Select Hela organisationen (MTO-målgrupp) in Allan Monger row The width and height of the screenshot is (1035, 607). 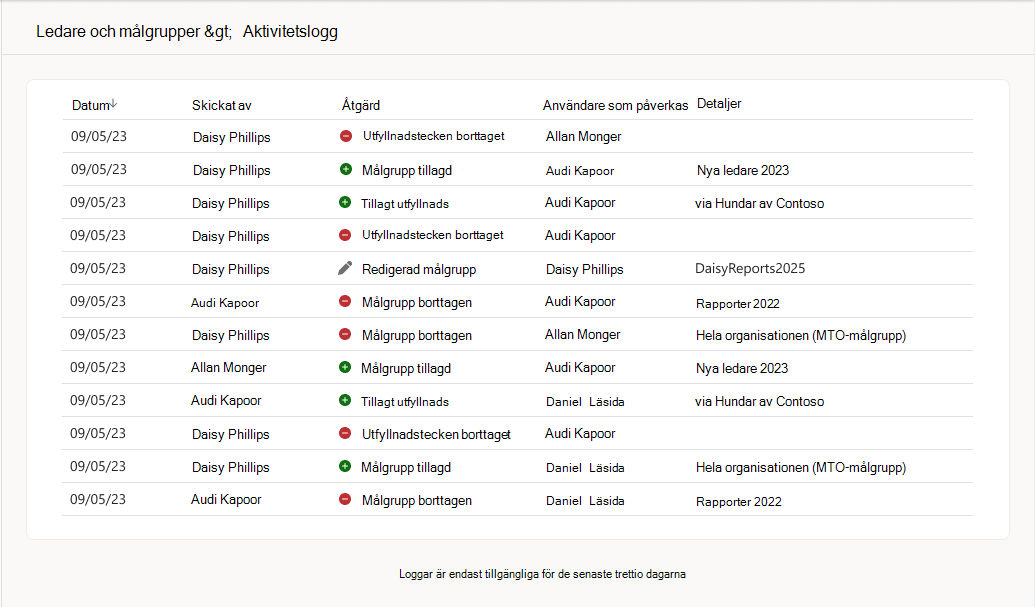(x=801, y=335)
